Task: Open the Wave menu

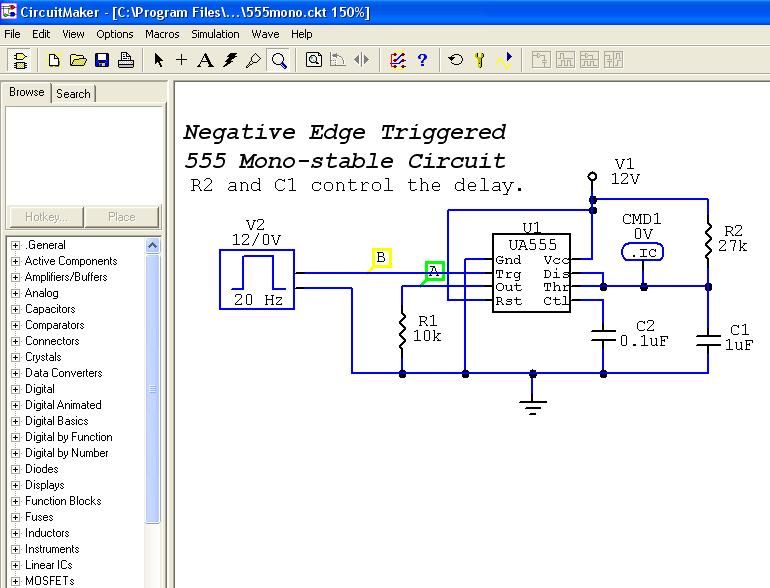Action: [x=265, y=34]
